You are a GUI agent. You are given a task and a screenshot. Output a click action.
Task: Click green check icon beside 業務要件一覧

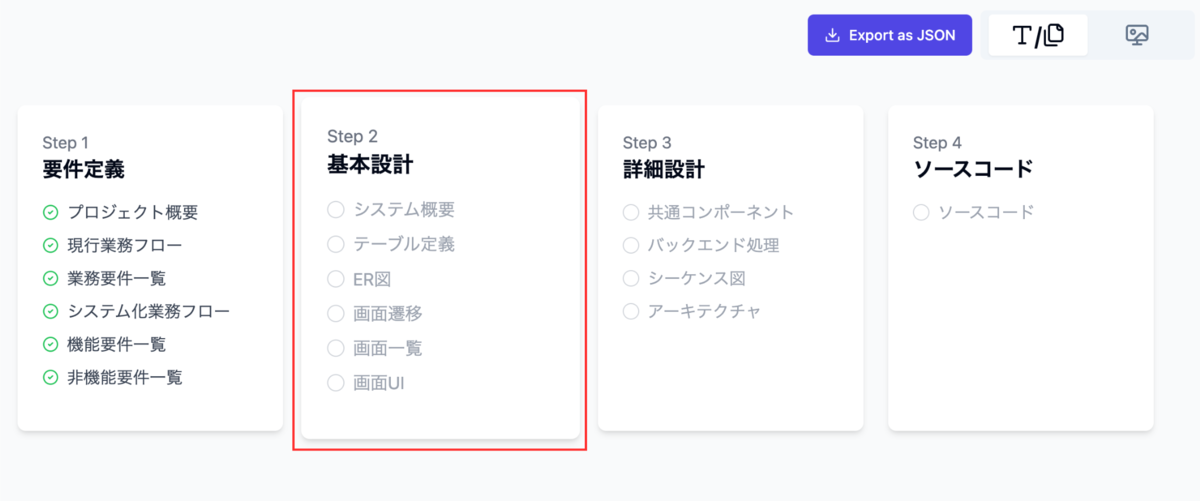(51, 278)
